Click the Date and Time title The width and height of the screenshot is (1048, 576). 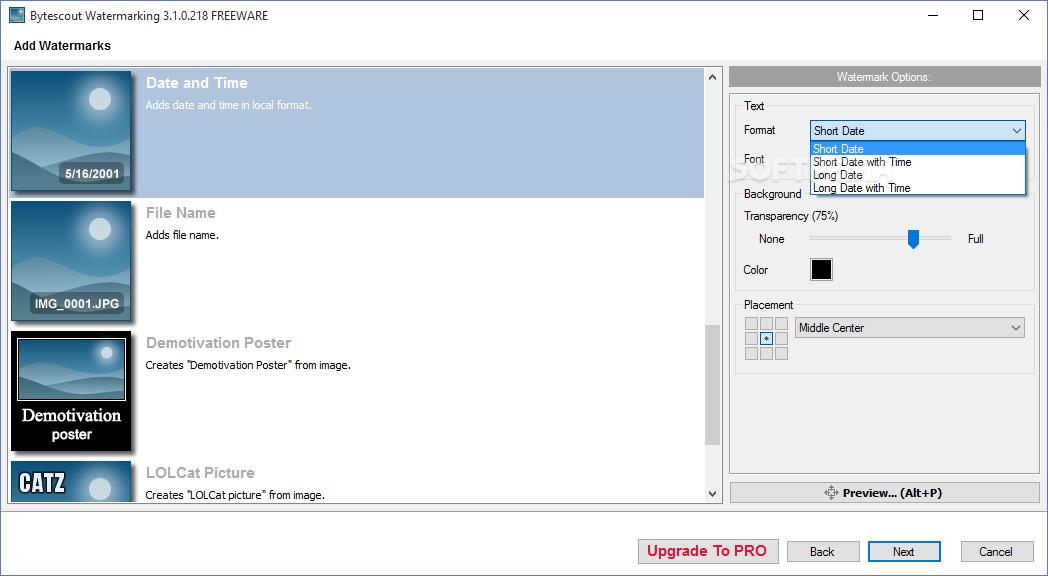coord(196,83)
